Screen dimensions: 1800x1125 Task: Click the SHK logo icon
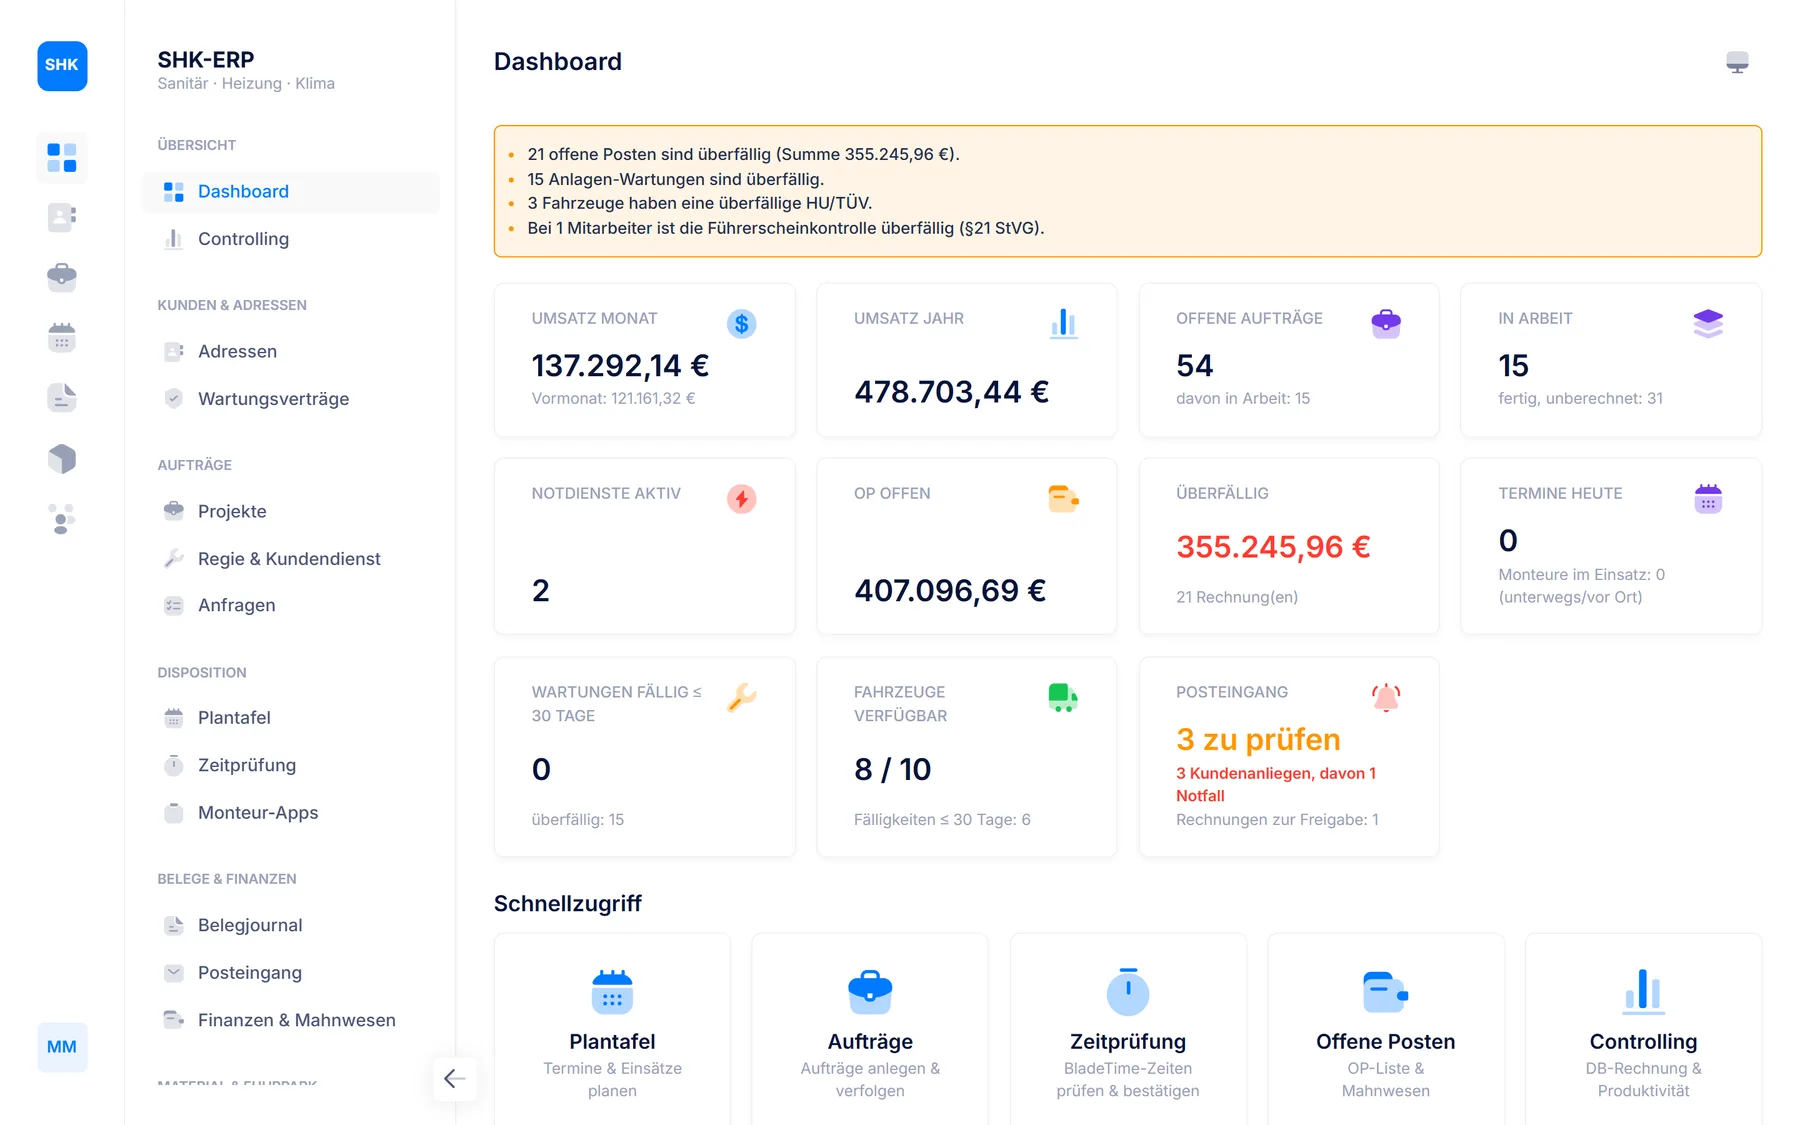click(x=62, y=66)
